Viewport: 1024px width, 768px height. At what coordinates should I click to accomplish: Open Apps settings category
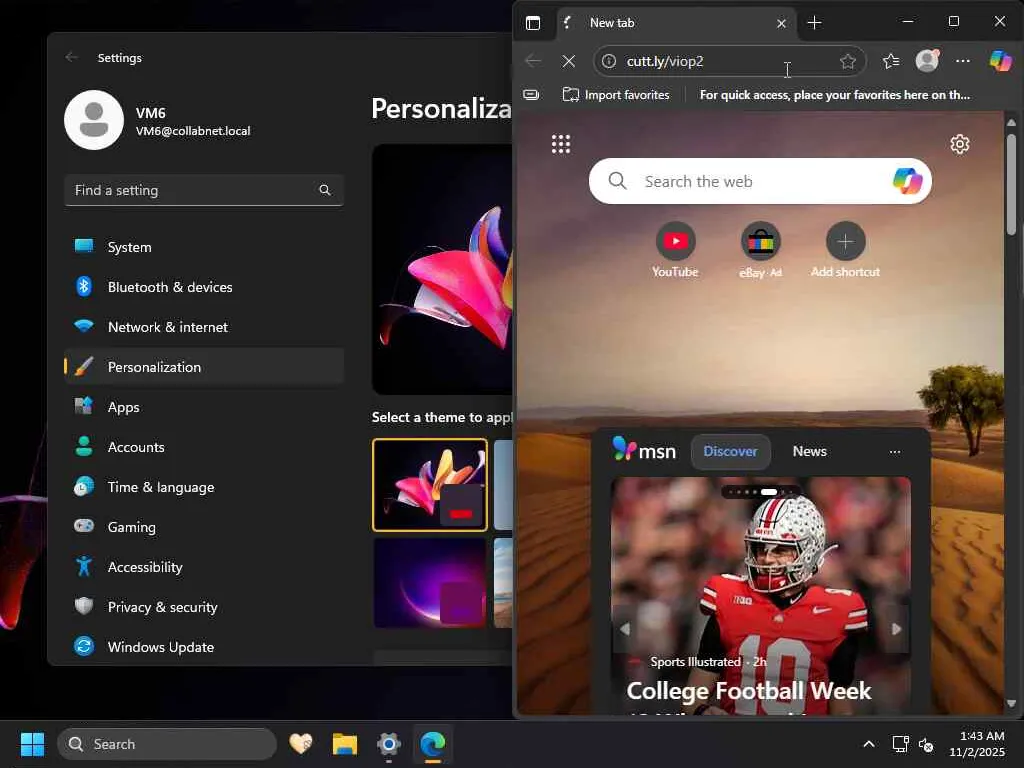click(204, 407)
